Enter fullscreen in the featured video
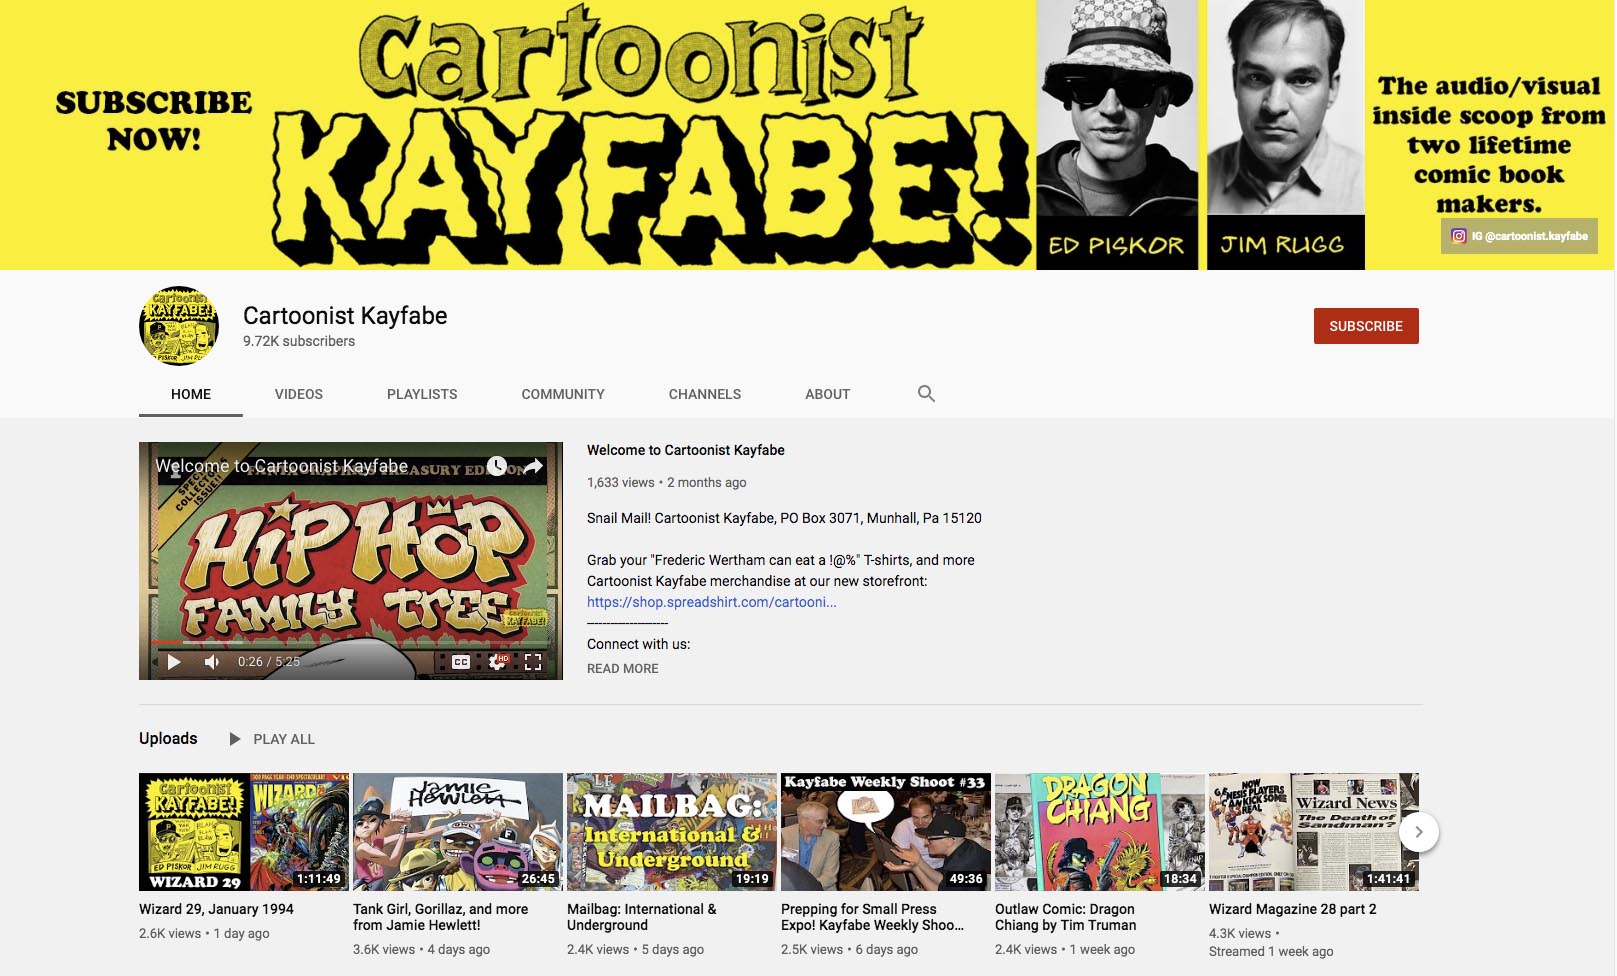Screen dimensions: 1617x976 click(x=533, y=662)
